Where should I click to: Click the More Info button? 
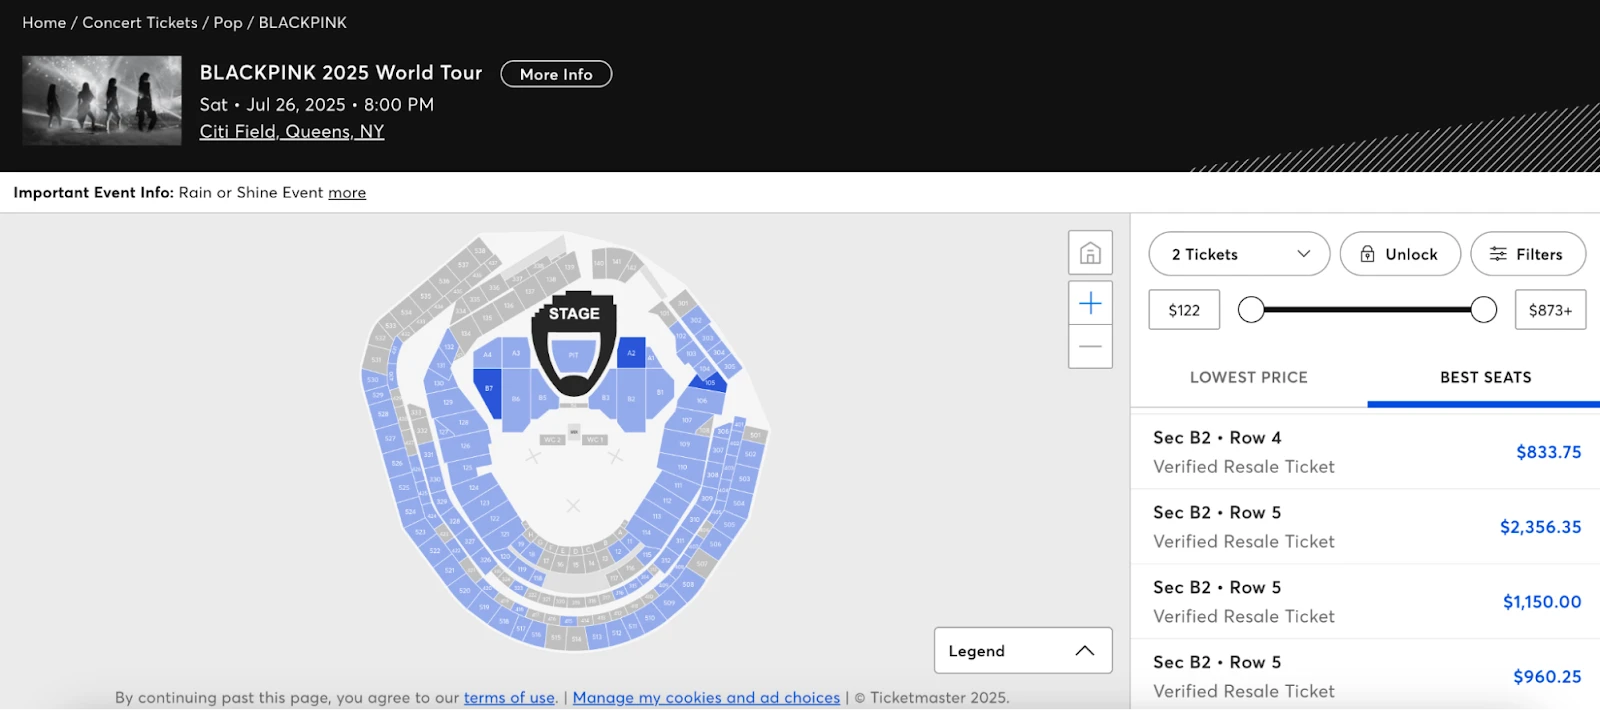click(556, 74)
